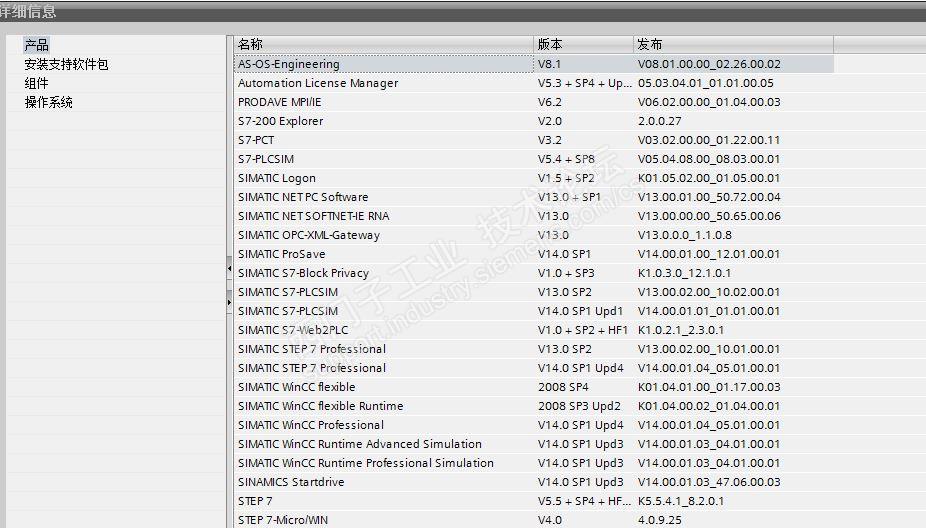This screenshot has width=926, height=528.
Task: Select SIMATIC ProSave row
Action: [534, 254]
